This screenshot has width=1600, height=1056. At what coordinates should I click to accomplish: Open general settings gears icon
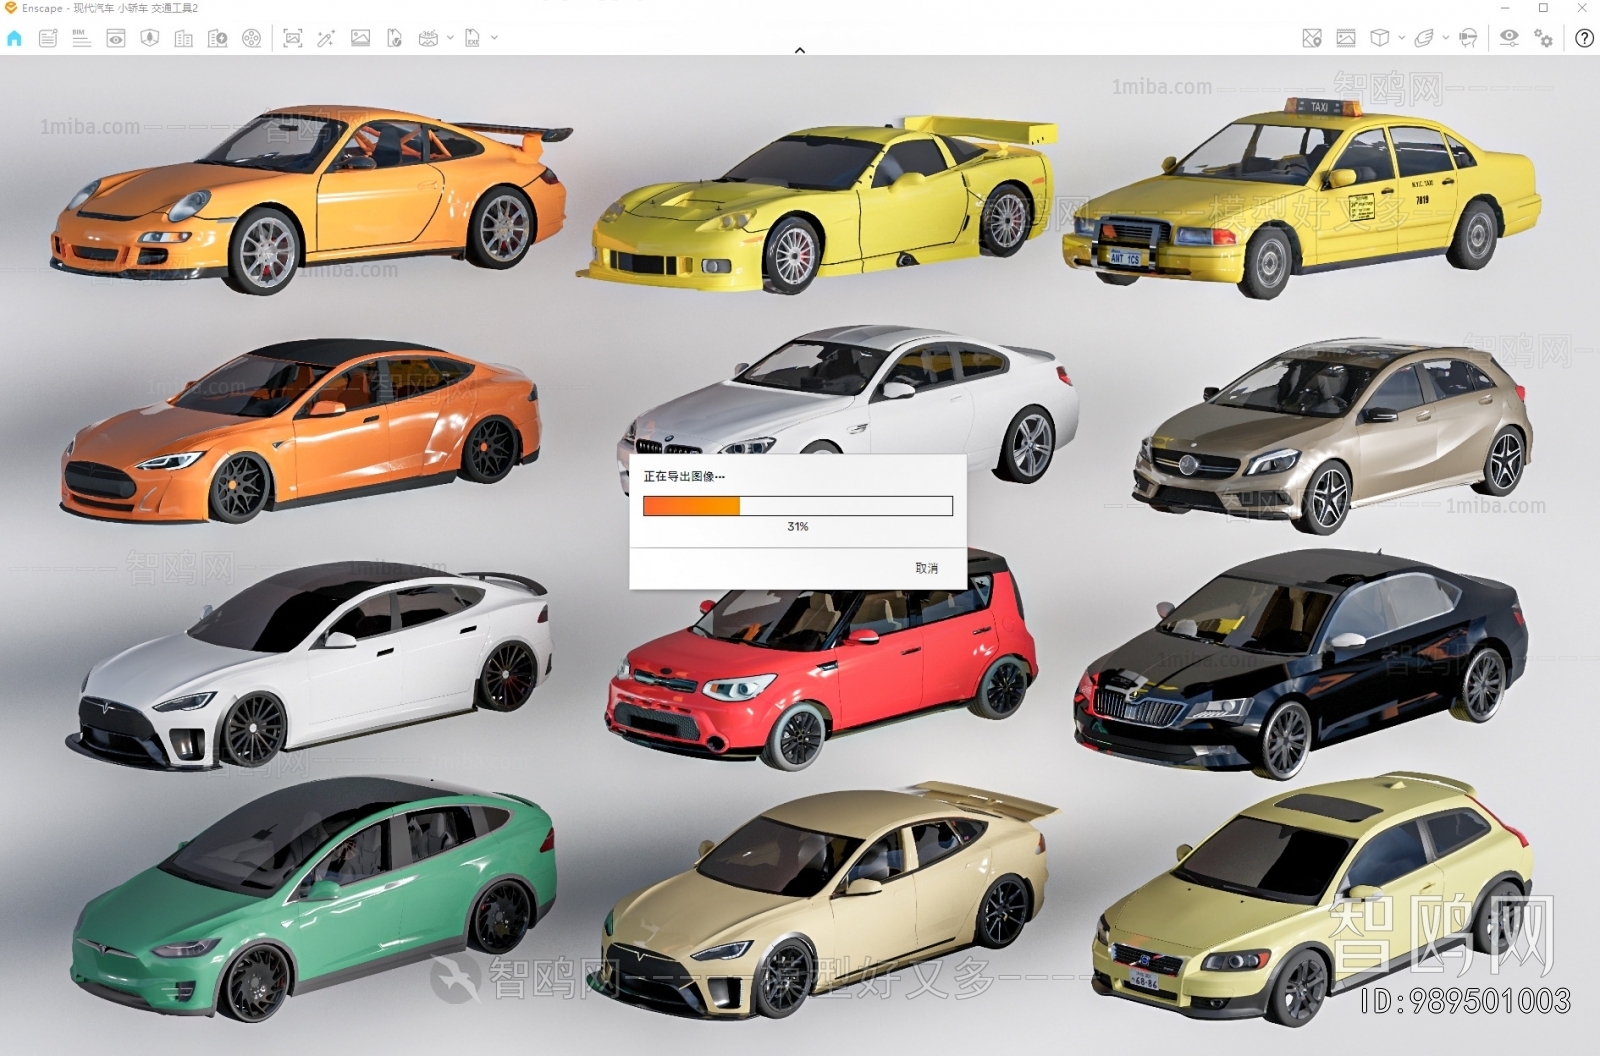click(1544, 39)
